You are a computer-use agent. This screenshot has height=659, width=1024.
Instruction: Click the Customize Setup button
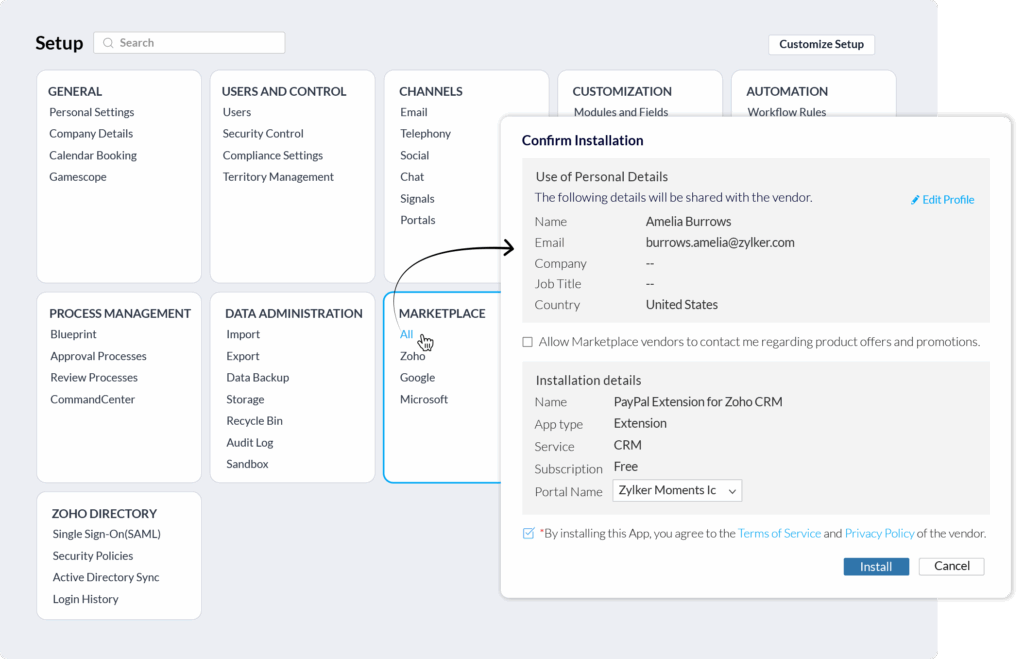click(822, 44)
